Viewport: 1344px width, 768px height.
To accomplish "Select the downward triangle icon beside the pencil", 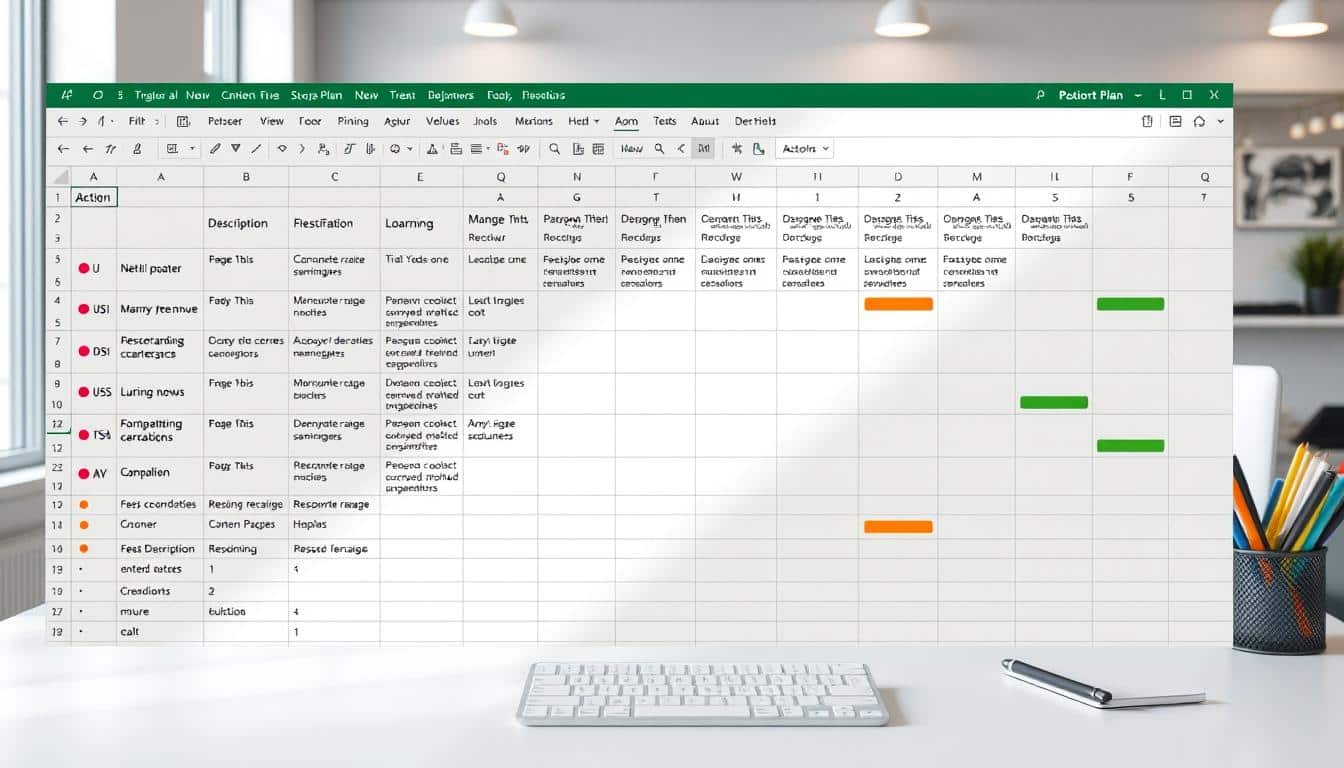I will click(235, 148).
